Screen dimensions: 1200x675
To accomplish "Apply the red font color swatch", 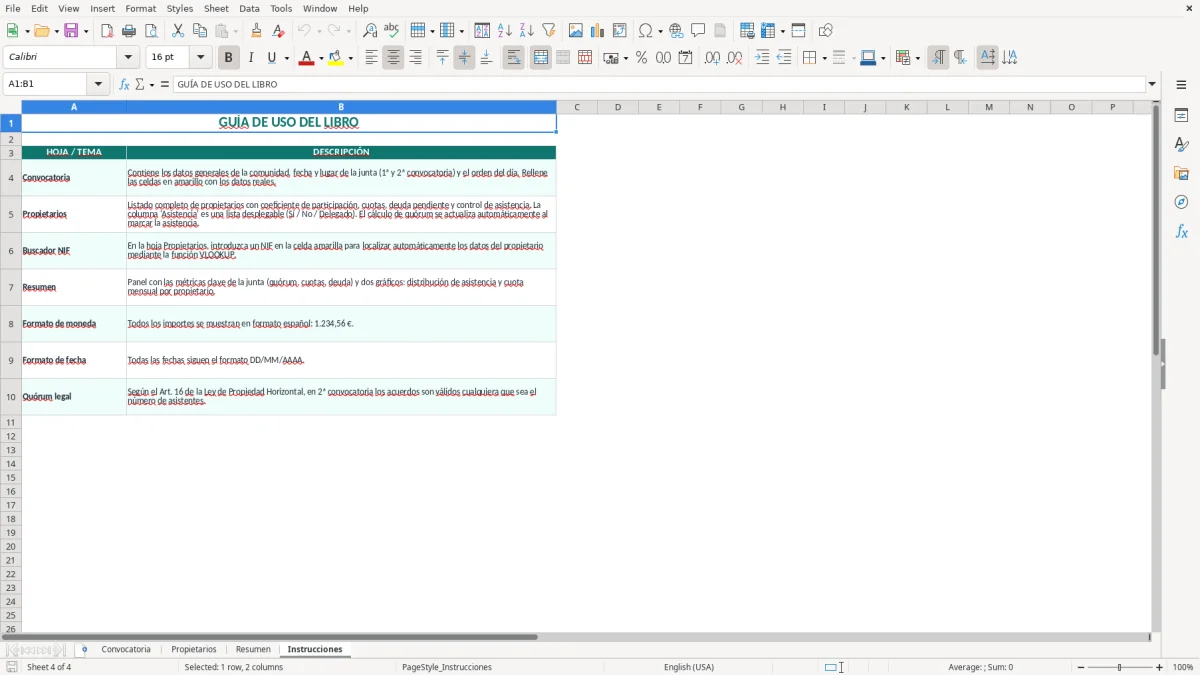I will (306, 58).
